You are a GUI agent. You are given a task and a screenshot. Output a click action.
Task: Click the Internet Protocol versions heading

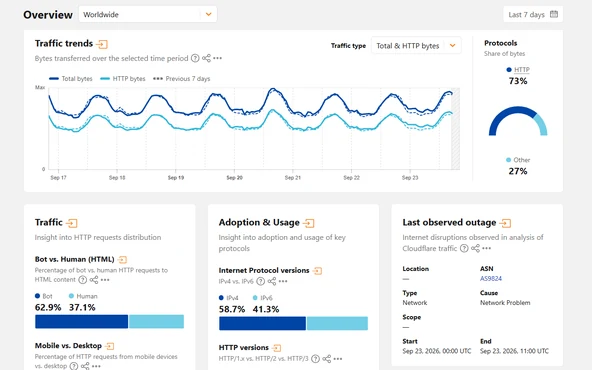264,270
